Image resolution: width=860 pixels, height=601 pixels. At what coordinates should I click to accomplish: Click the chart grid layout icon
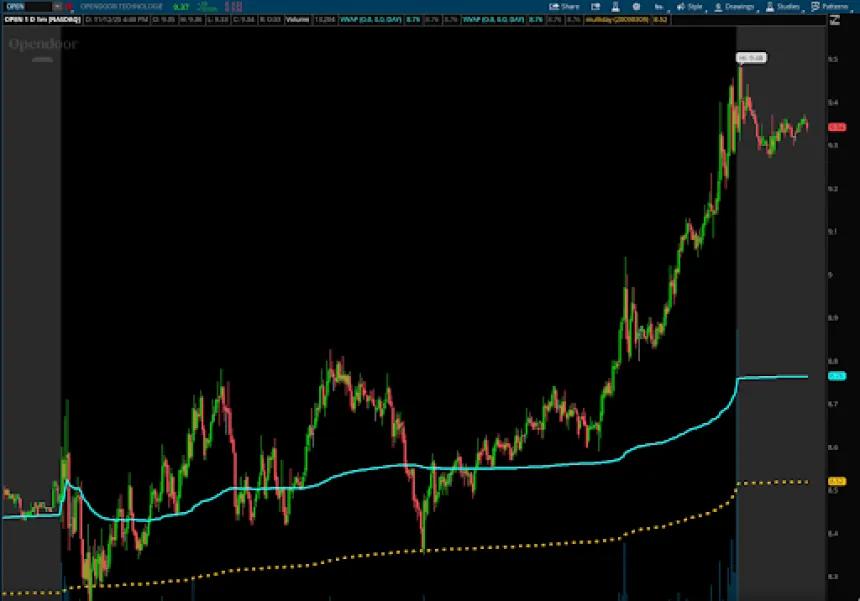tap(595, 7)
